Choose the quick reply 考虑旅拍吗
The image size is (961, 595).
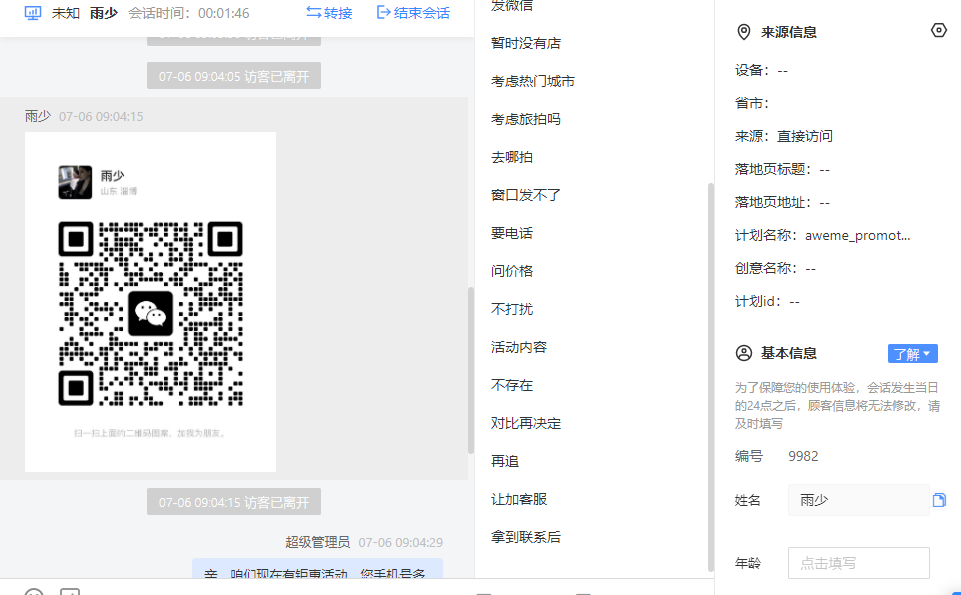pyautogui.click(x=526, y=119)
